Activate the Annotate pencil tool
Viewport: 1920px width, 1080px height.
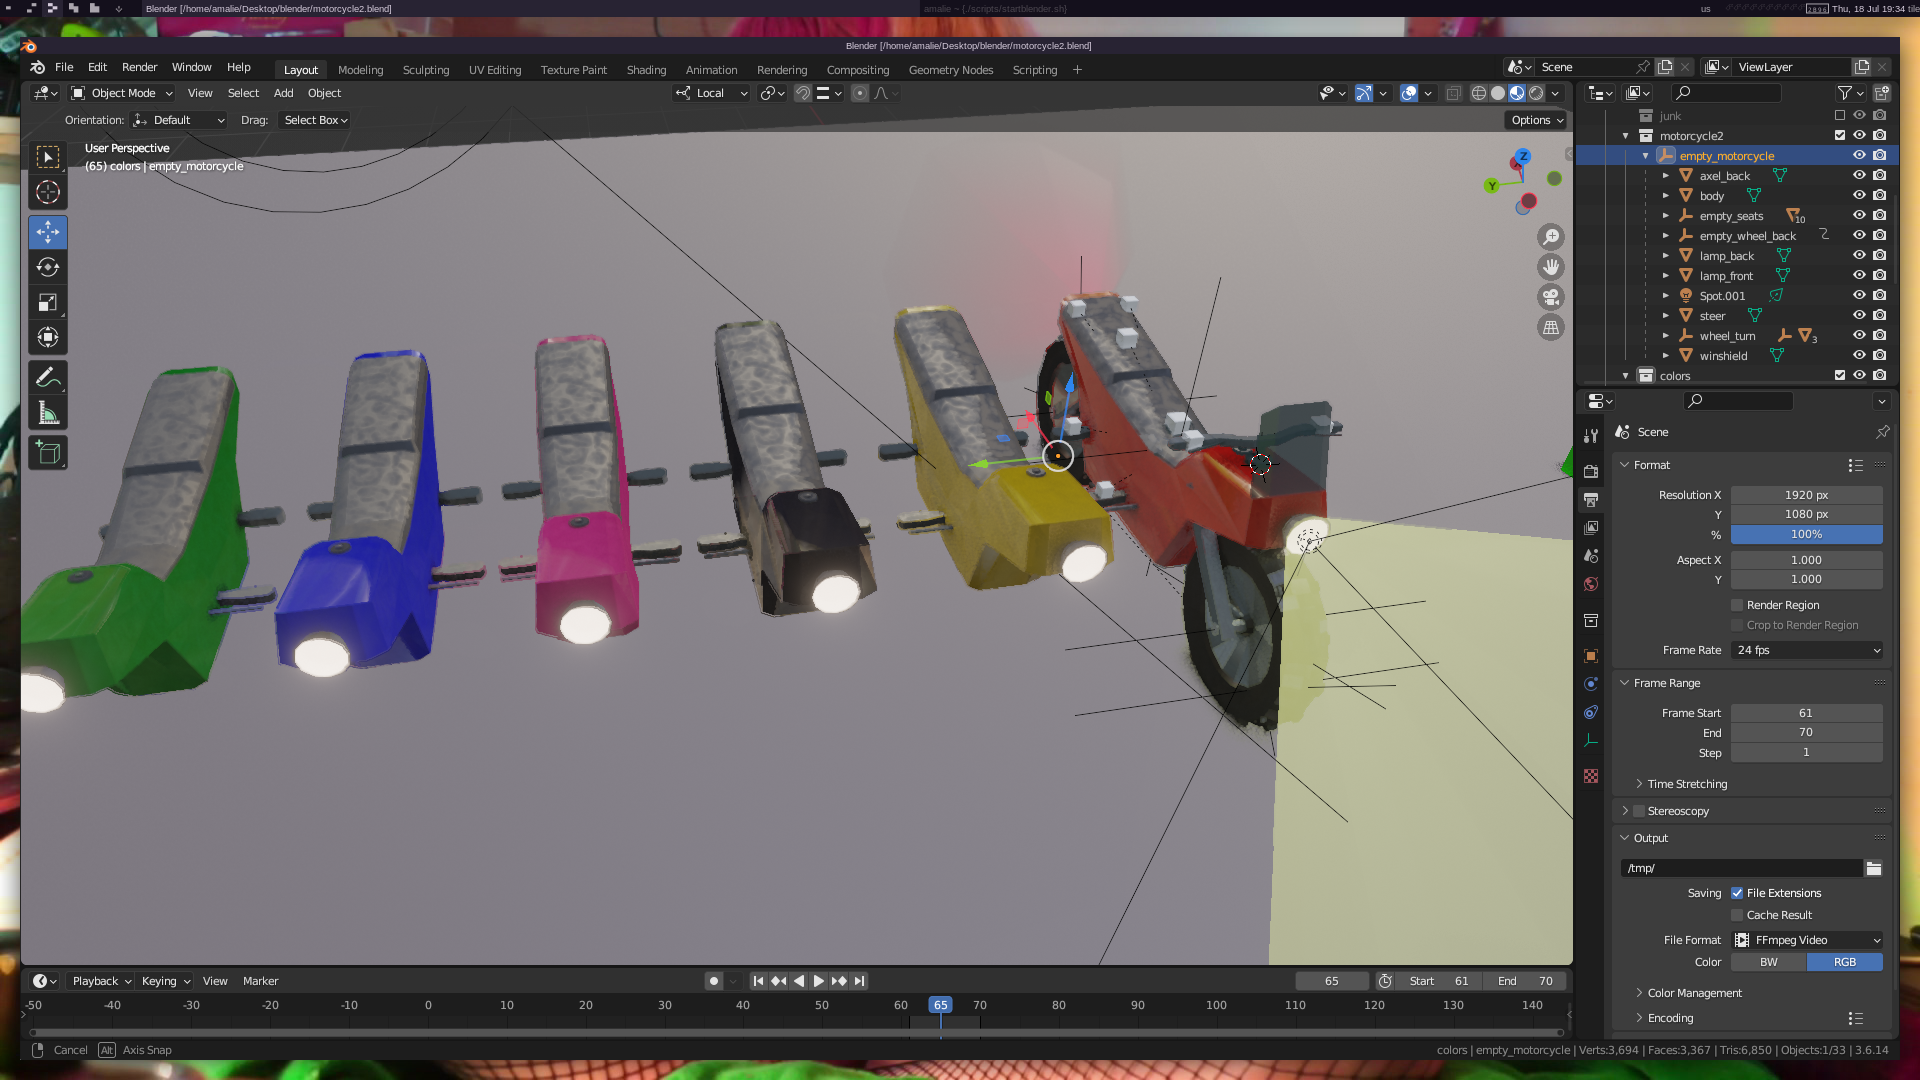[x=47, y=378]
